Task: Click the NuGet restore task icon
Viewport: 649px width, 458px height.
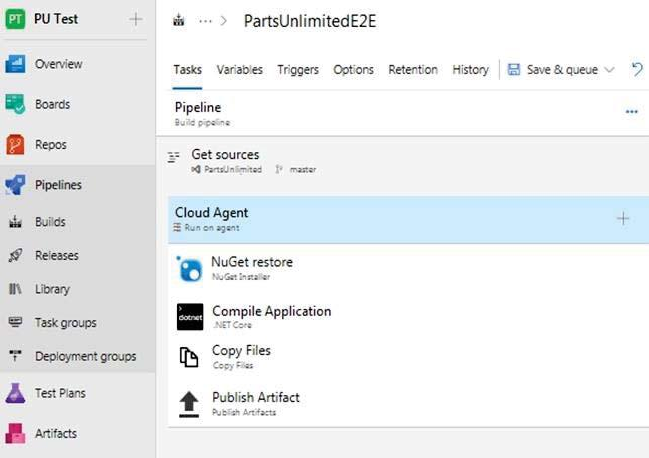Action: 190,269
